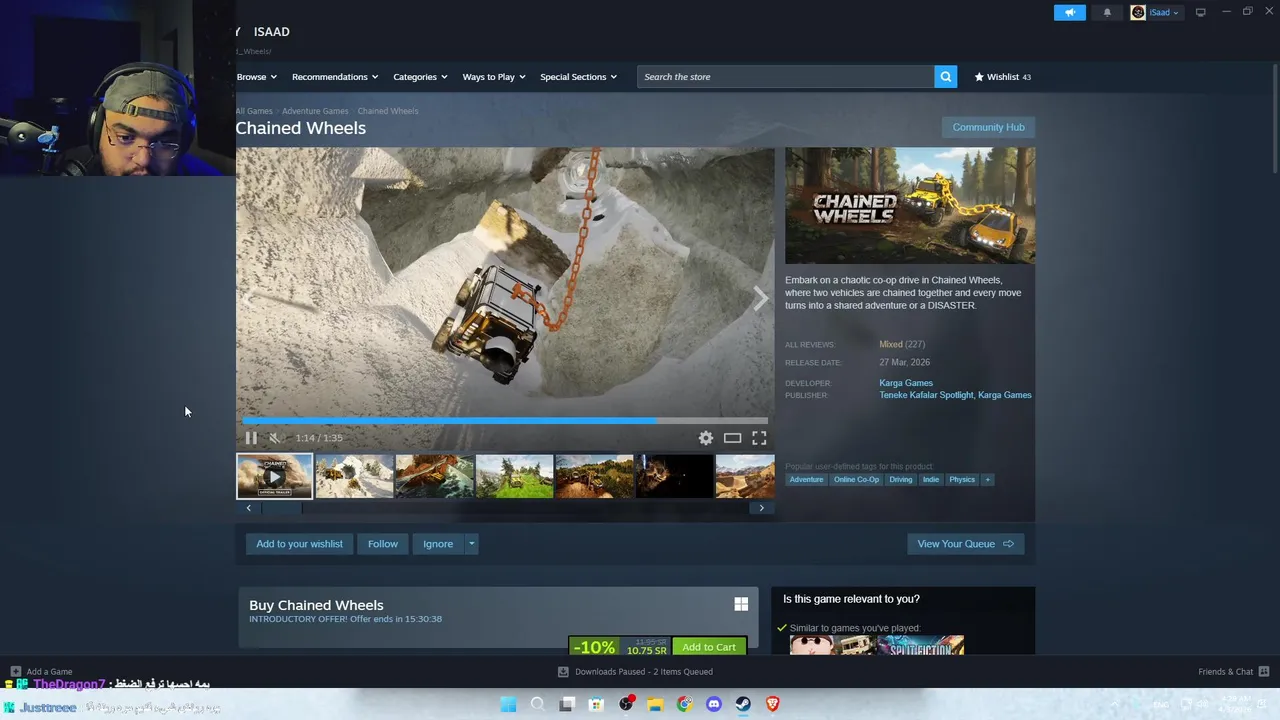
Task: Open the Karga Games developer link
Action: (906, 383)
